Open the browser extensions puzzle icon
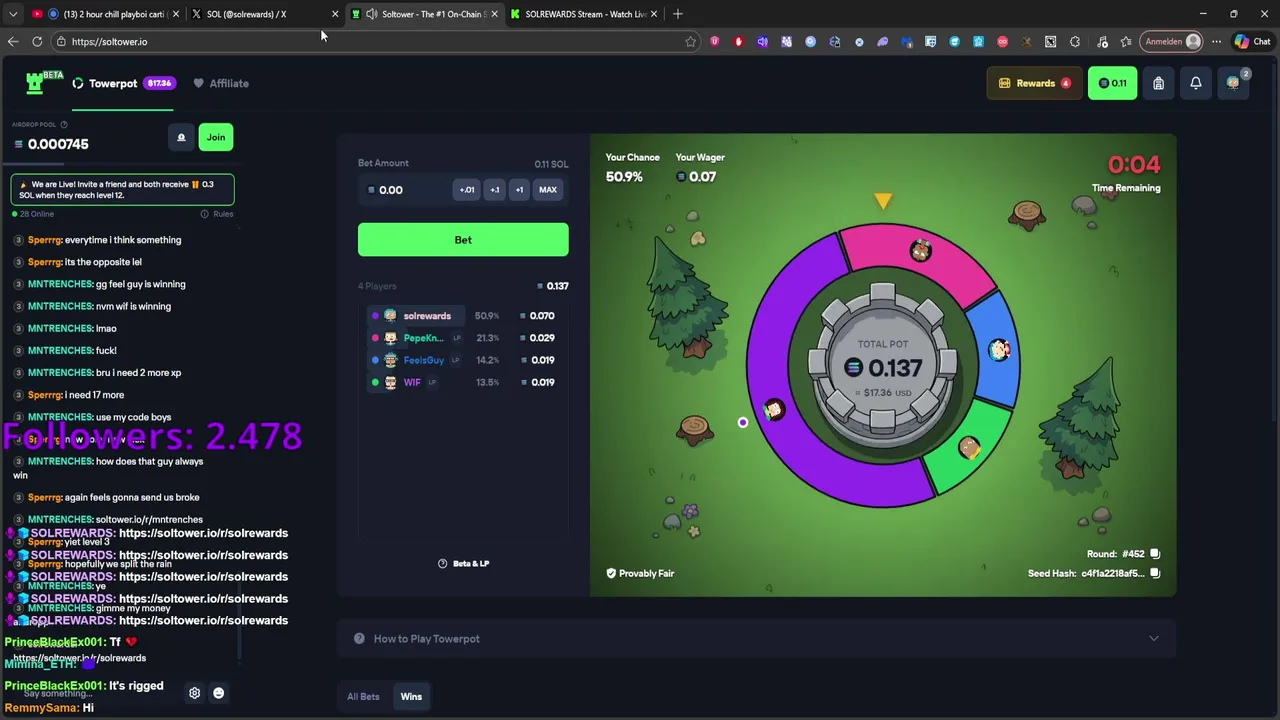The width and height of the screenshot is (1280, 720). click(1075, 41)
